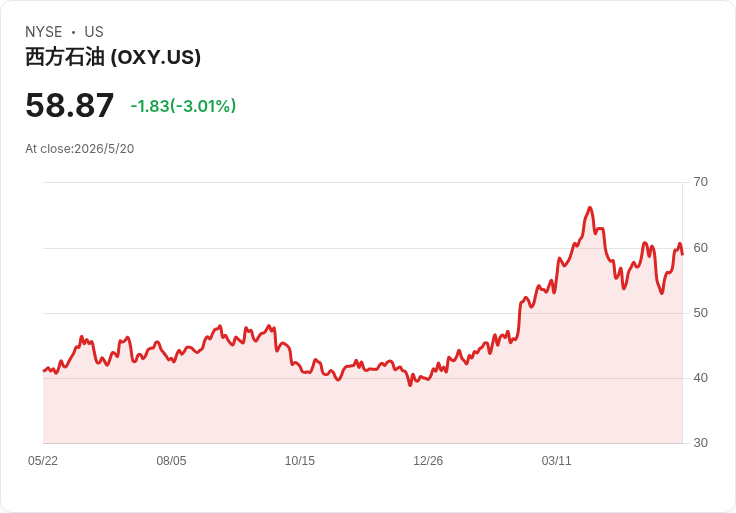Click the 05/22 date axis label
736x513 pixels.
(43, 461)
